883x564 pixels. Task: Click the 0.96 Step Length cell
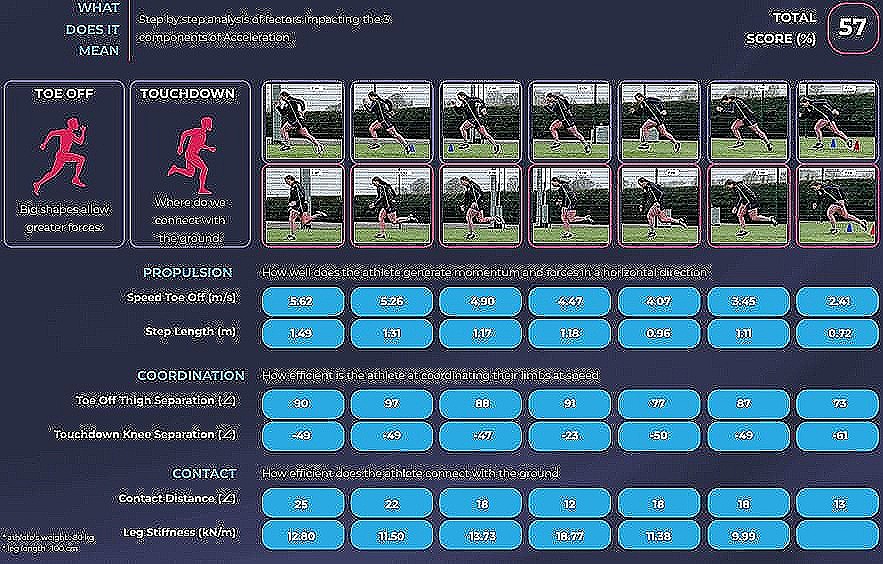(659, 334)
